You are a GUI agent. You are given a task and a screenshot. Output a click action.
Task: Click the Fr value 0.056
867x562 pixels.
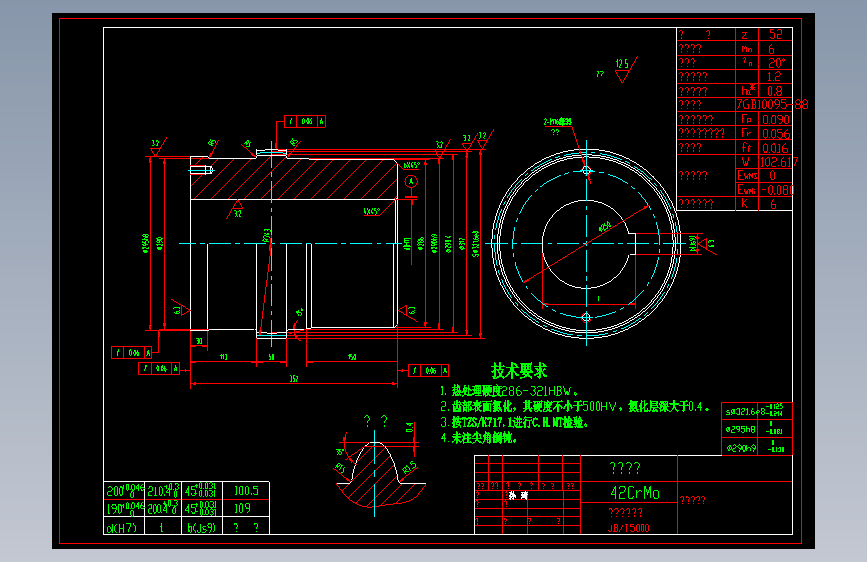pyautogui.click(x=776, y=134)
